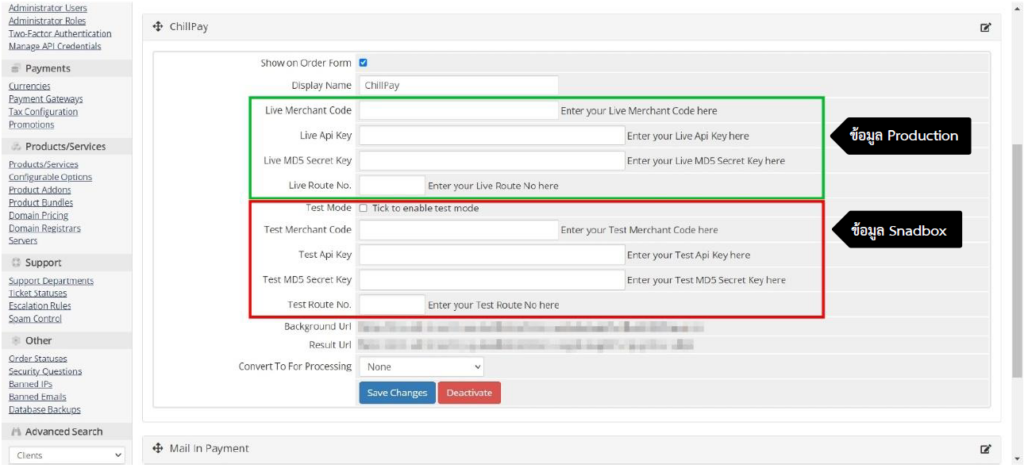Click the Save Changes button
1024x468 pixels.
pyautogui.click(x=397, y=393)
